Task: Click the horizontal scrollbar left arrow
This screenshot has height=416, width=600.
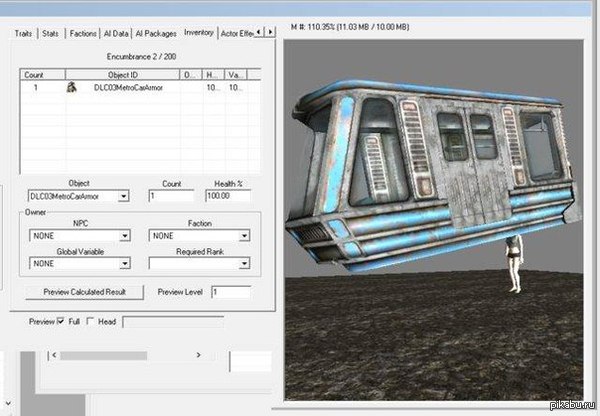Action: [54, 355]
